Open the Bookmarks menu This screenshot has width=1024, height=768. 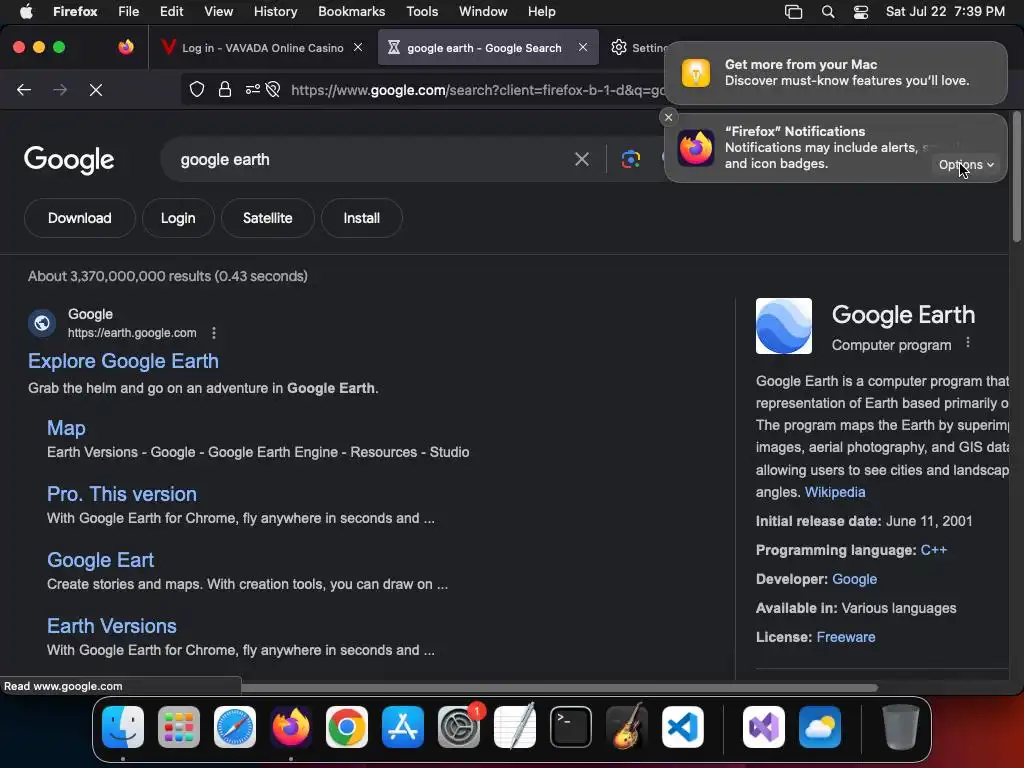[351, 11]
